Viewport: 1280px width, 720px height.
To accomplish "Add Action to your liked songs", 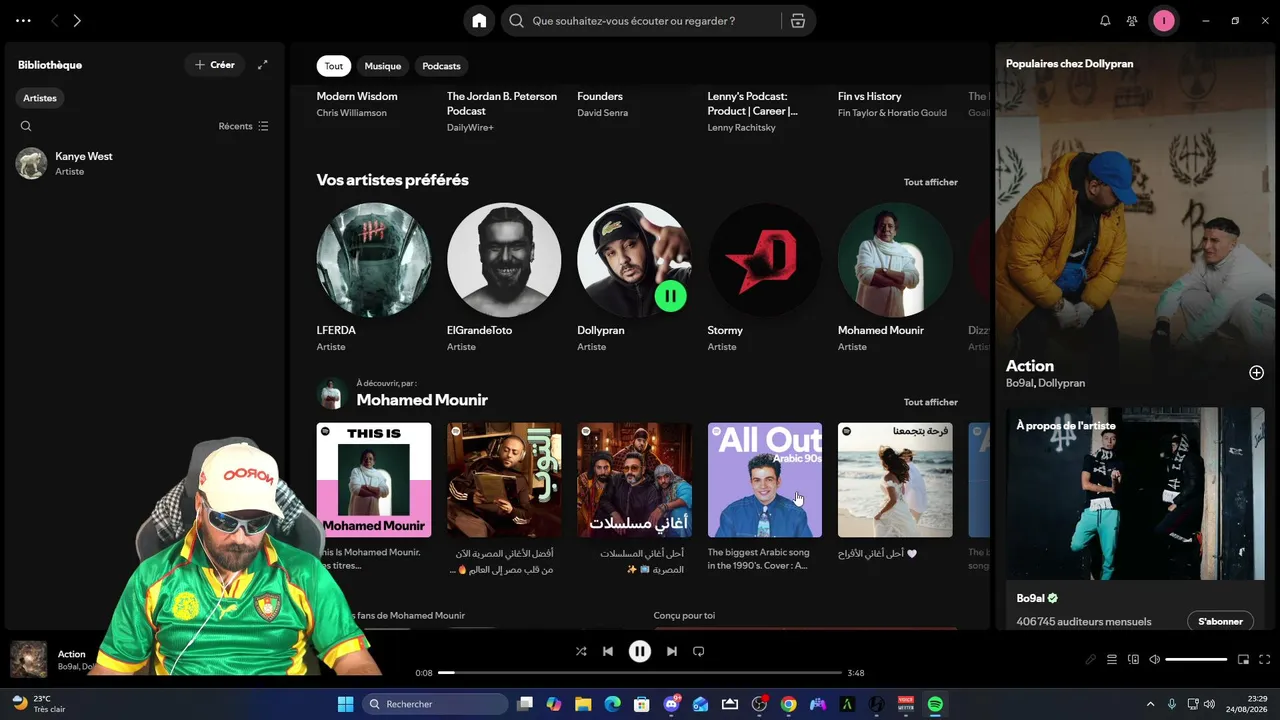I will (1257, 373).
